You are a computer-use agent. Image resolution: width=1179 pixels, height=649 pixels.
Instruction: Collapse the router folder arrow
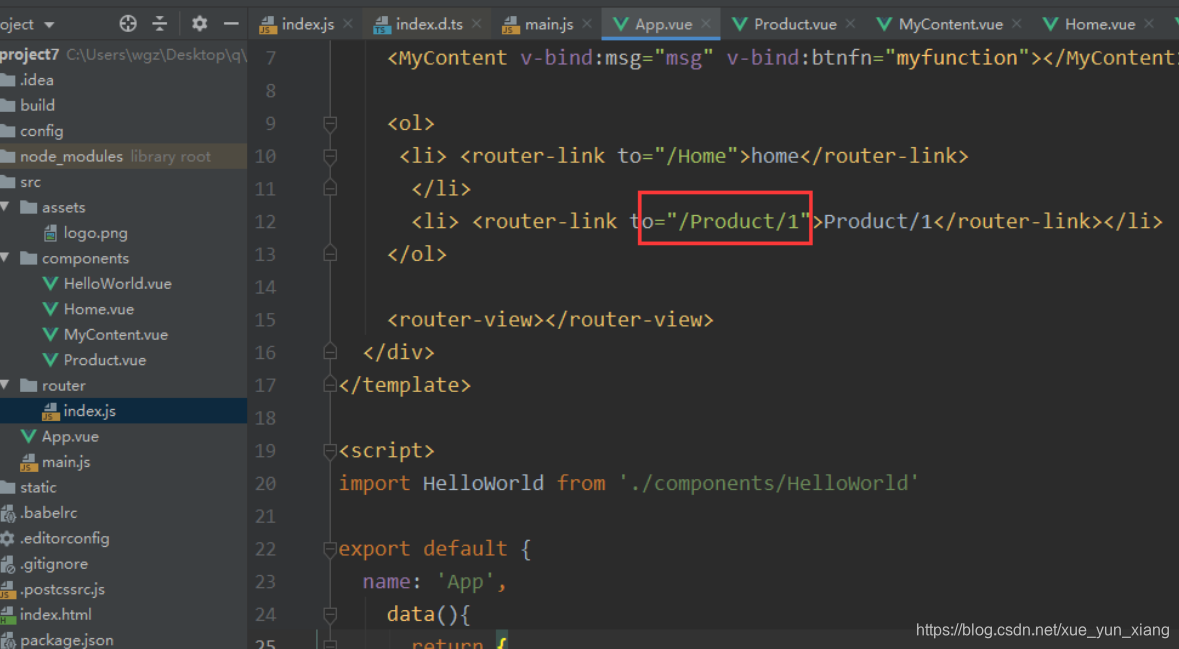tap(5, 385)
